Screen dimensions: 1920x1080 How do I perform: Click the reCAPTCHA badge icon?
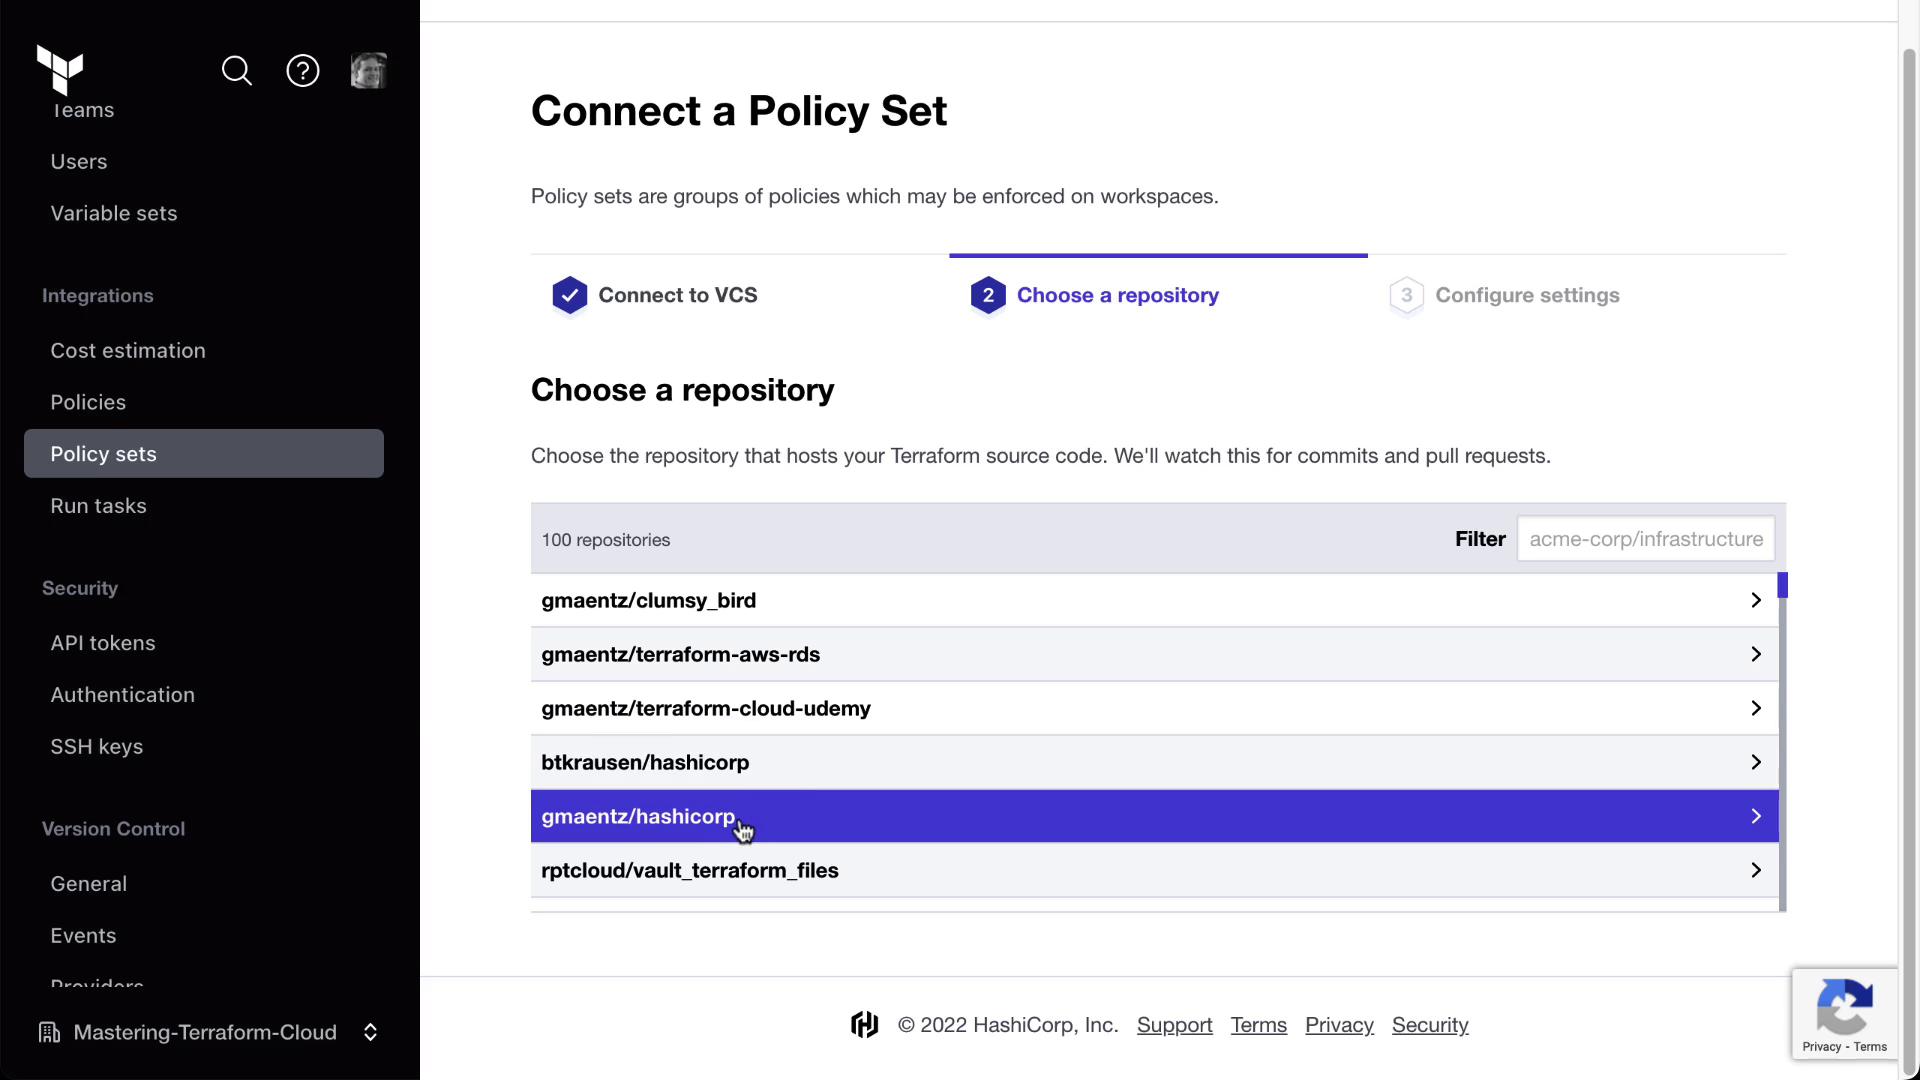pyautogui.click(x=1844, y=1006)
